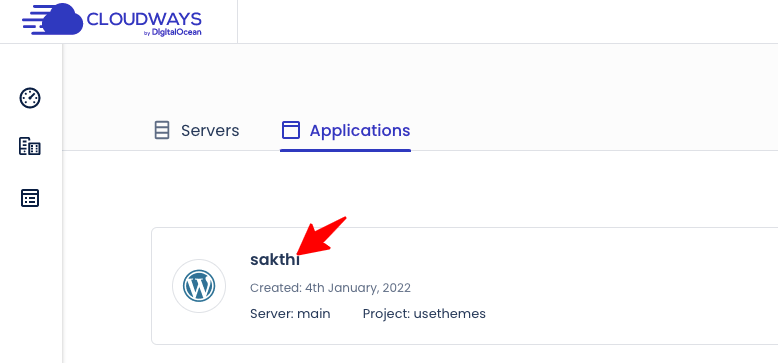This screenshot has height=363, width=778.
Task: Click the "Created: 4th January, 2022" text
Action: coord(330,288)
